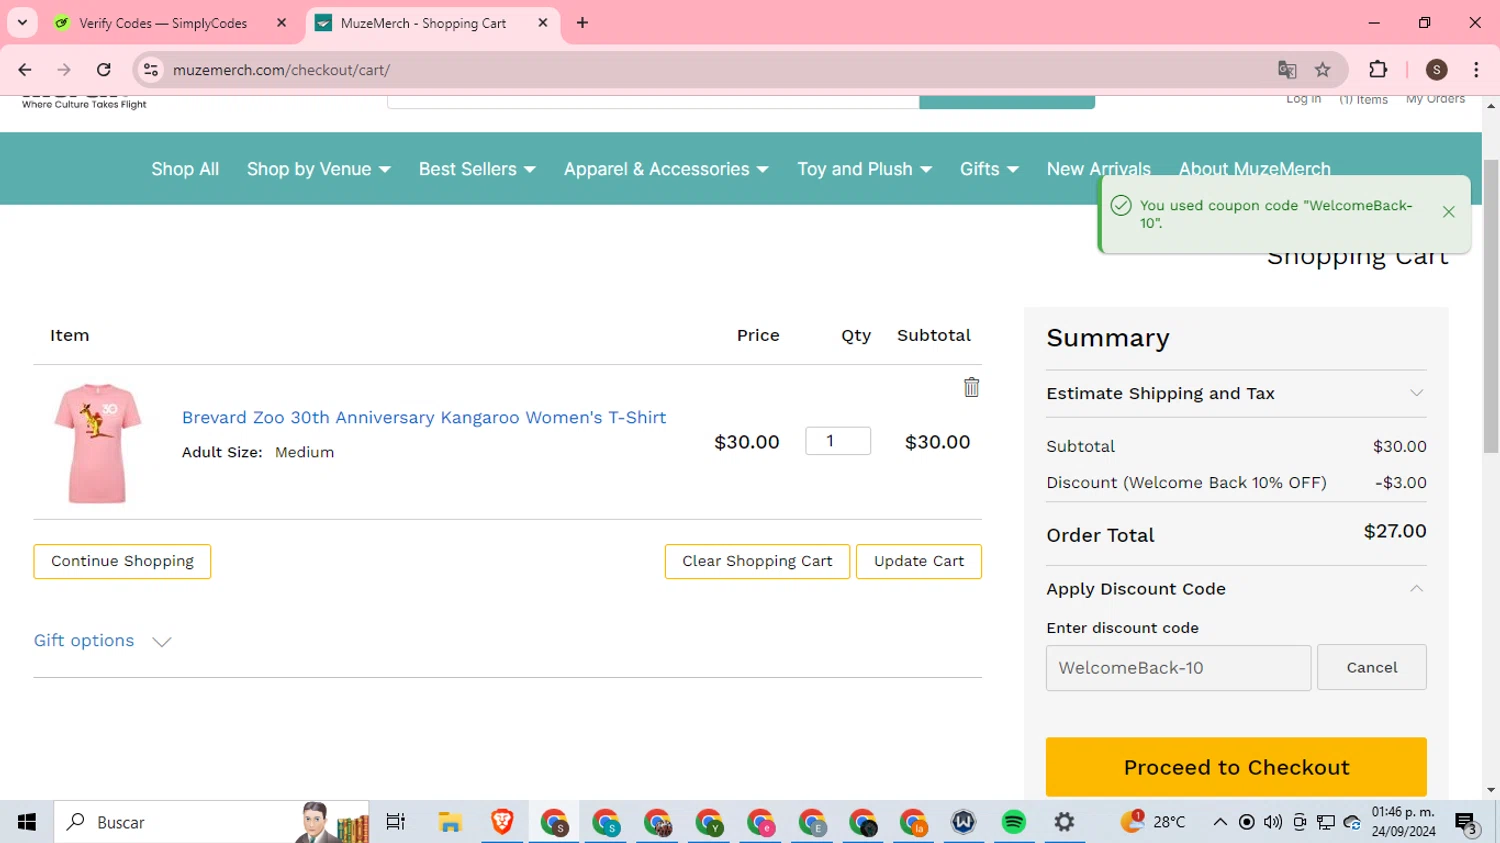
Task: Close the MuzeMerch Shopping Cart tab
Action: (x=543, y=23)
